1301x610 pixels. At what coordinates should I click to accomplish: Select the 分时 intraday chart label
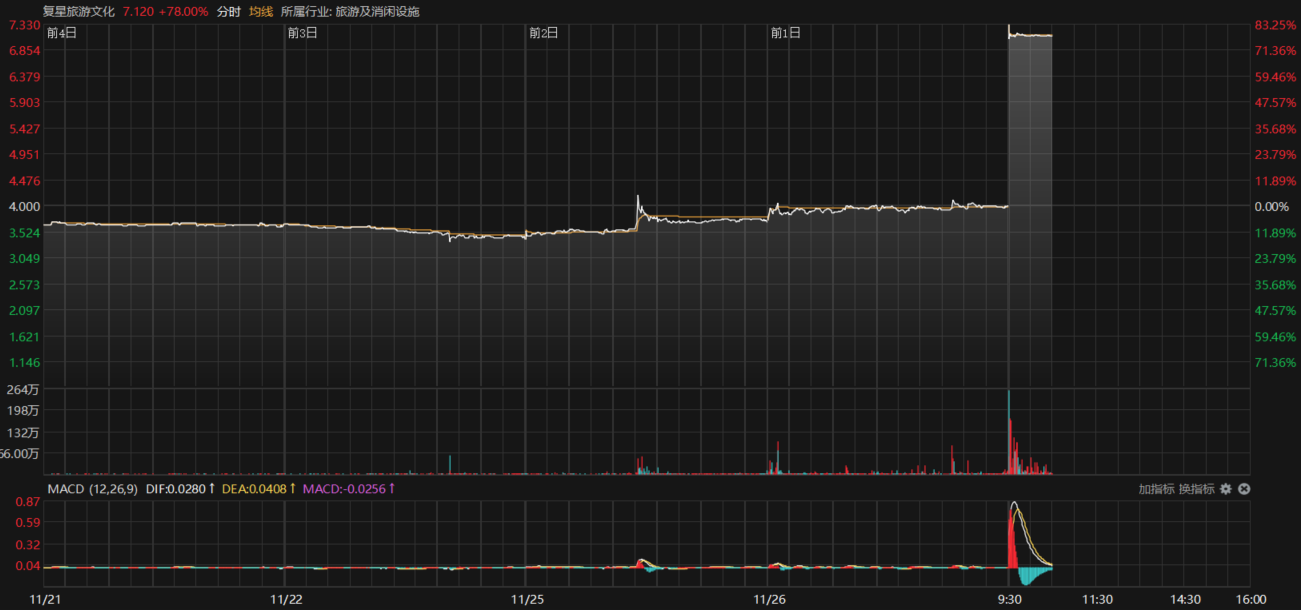pos(229,11)
